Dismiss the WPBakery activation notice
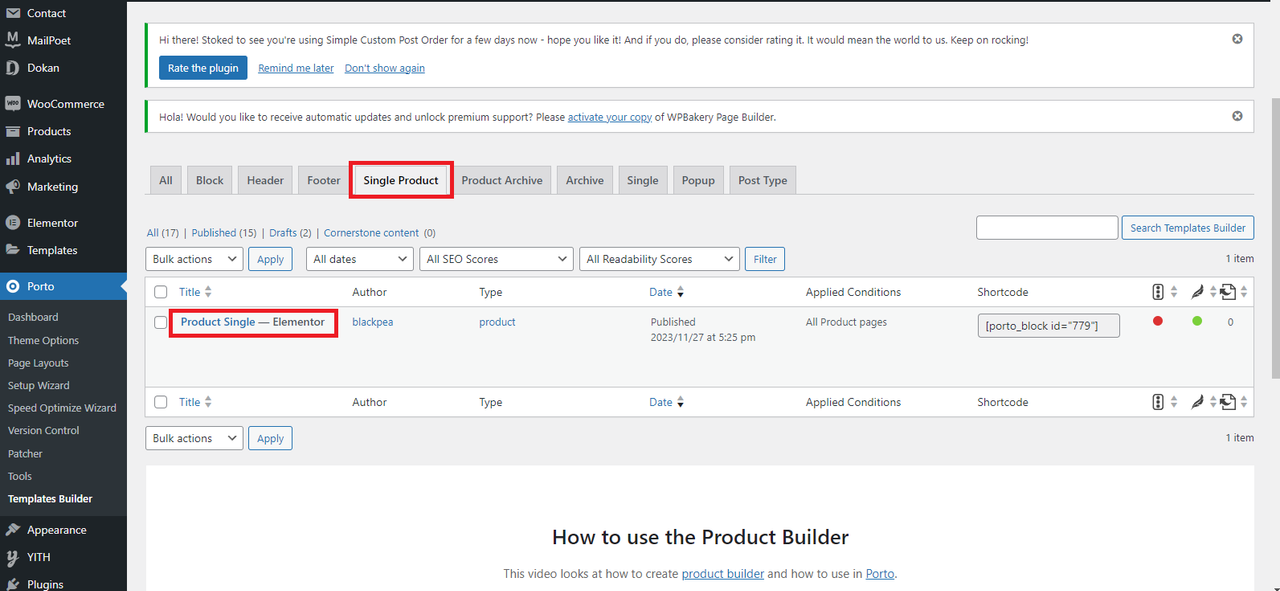The height and width of the screenshot is (591, 1280). 1237,116
